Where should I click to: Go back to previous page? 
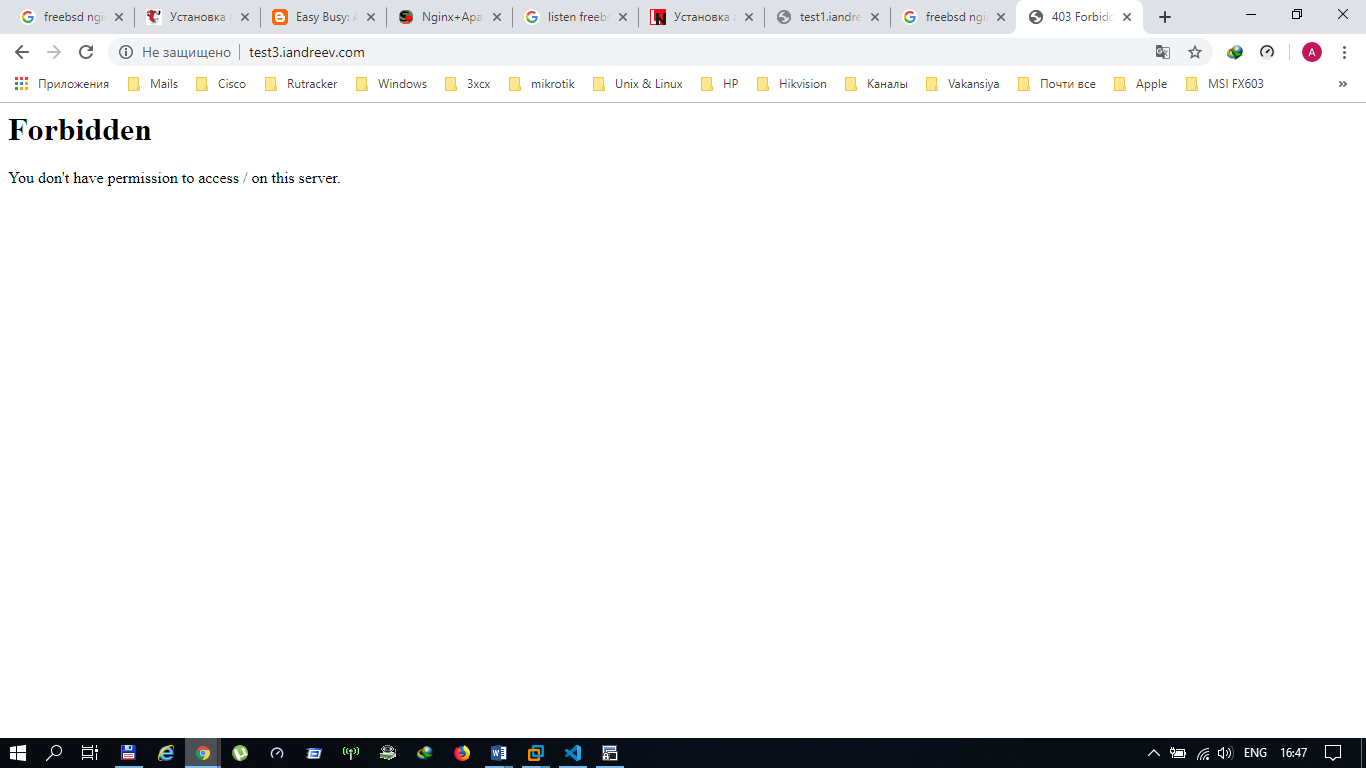tap(22, 52)
